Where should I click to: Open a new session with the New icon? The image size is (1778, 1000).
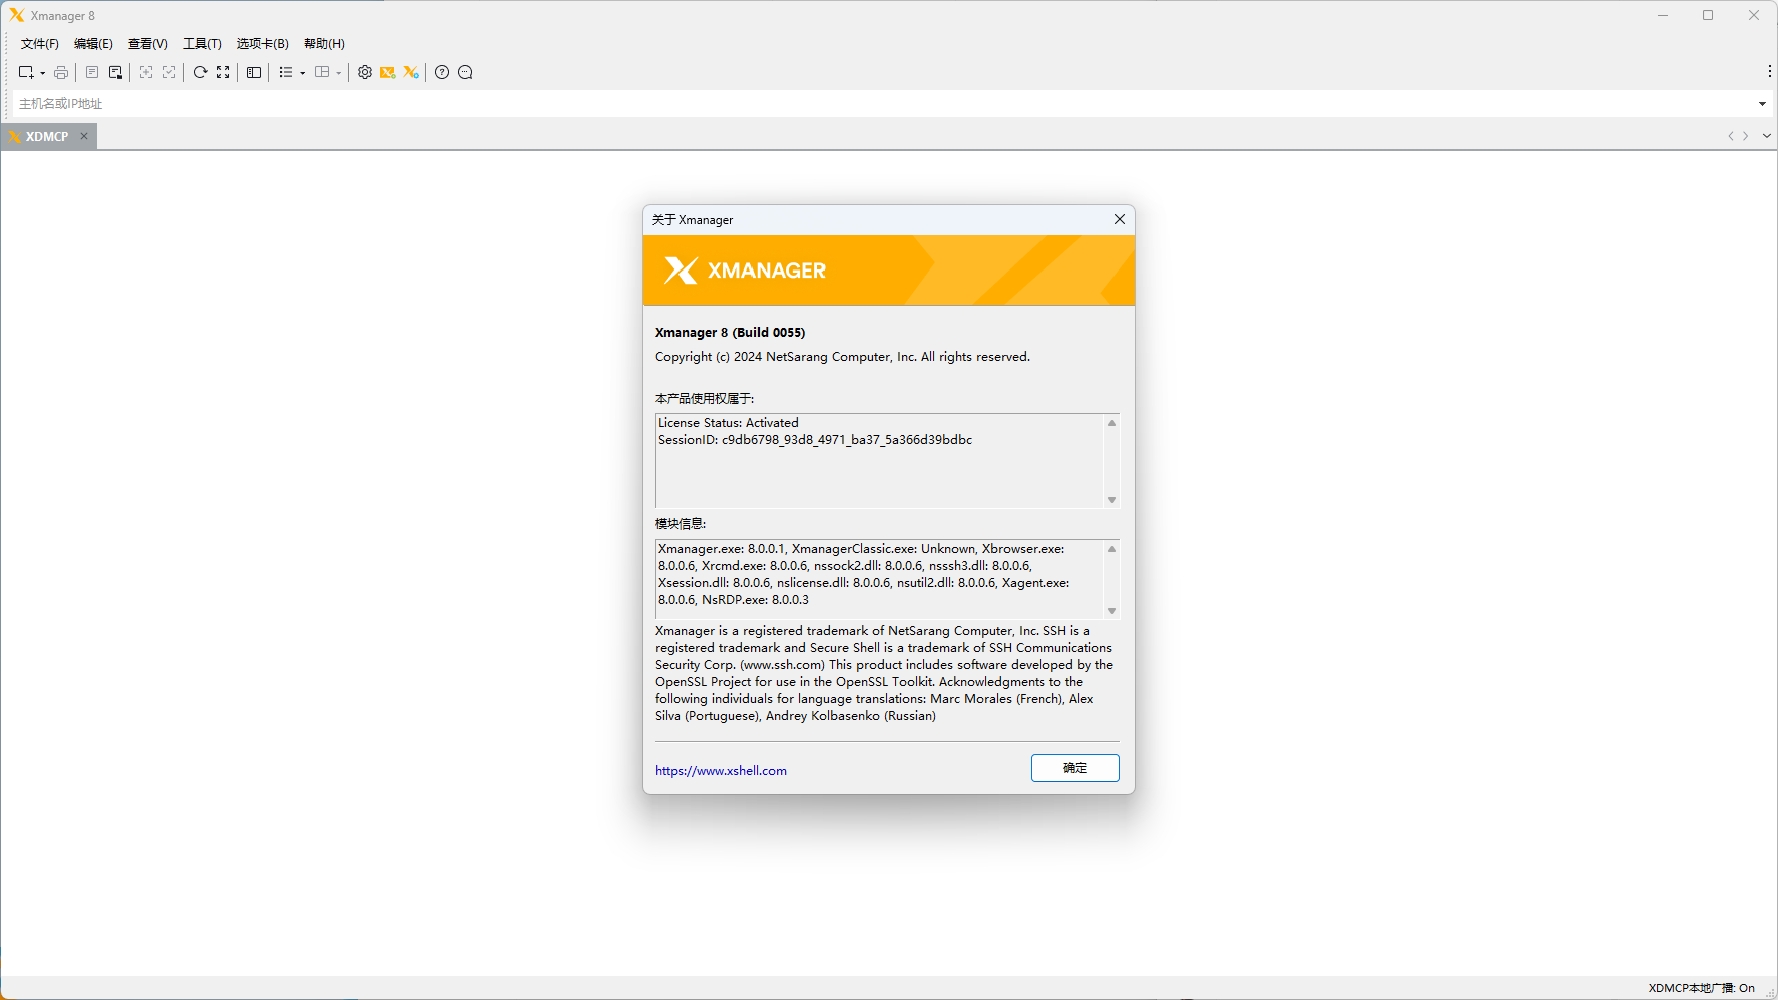pos(25,72)
